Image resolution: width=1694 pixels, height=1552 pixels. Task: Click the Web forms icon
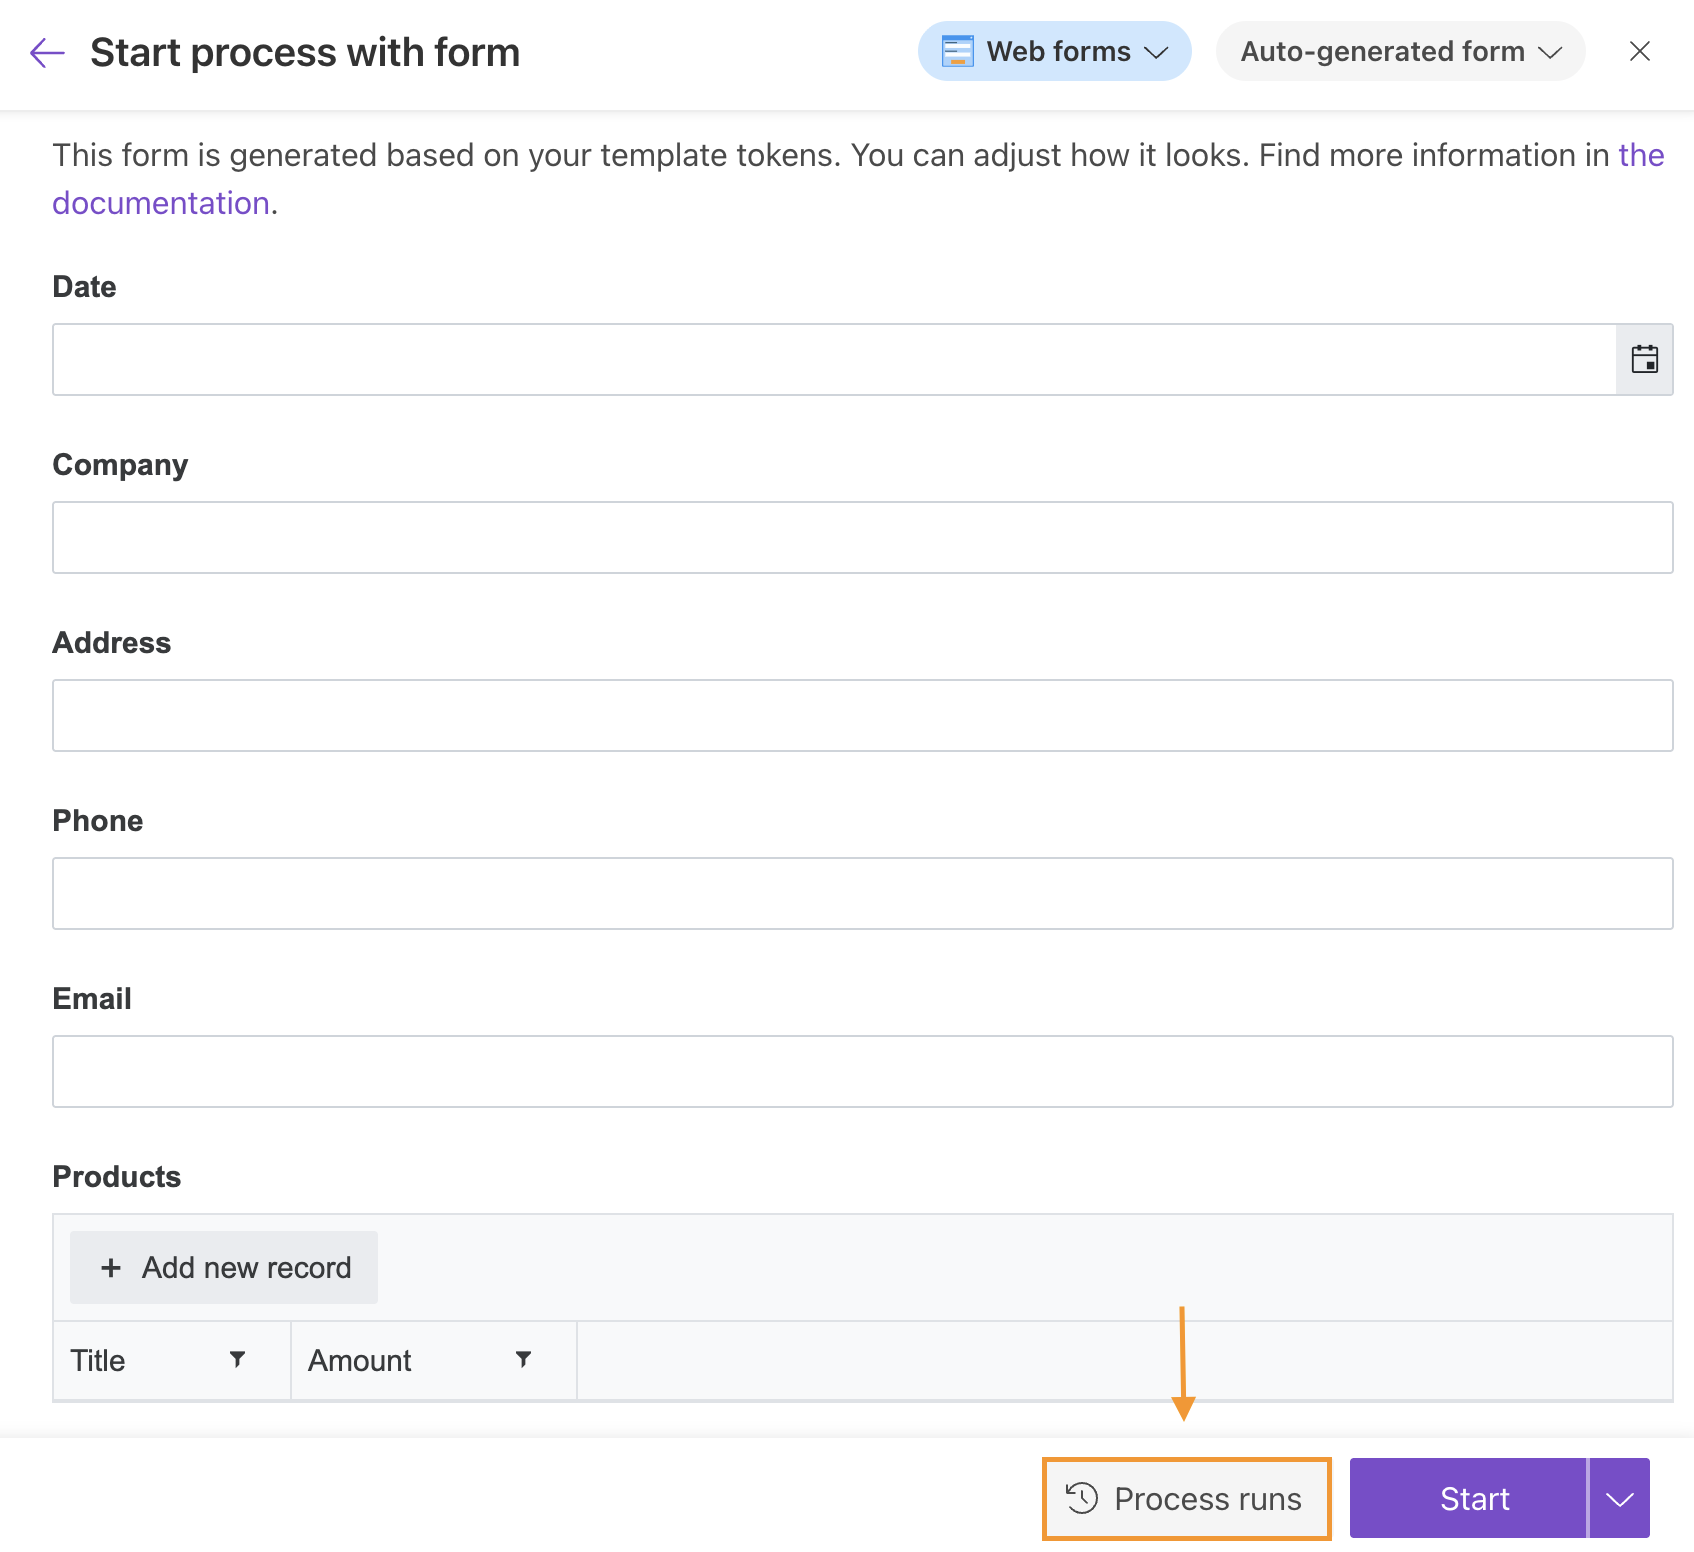click(957, 51)
